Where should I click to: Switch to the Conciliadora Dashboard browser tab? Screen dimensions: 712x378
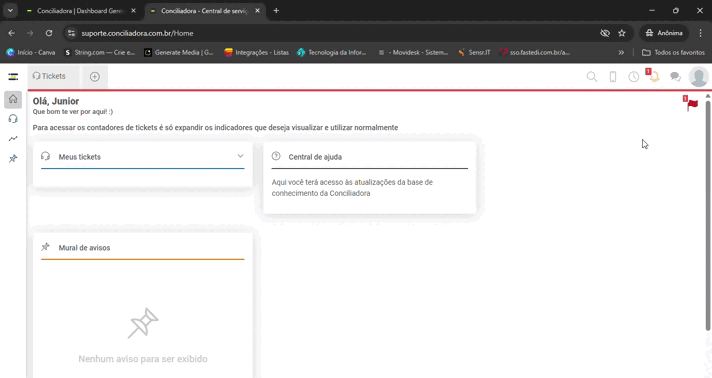tap(80, 10)
